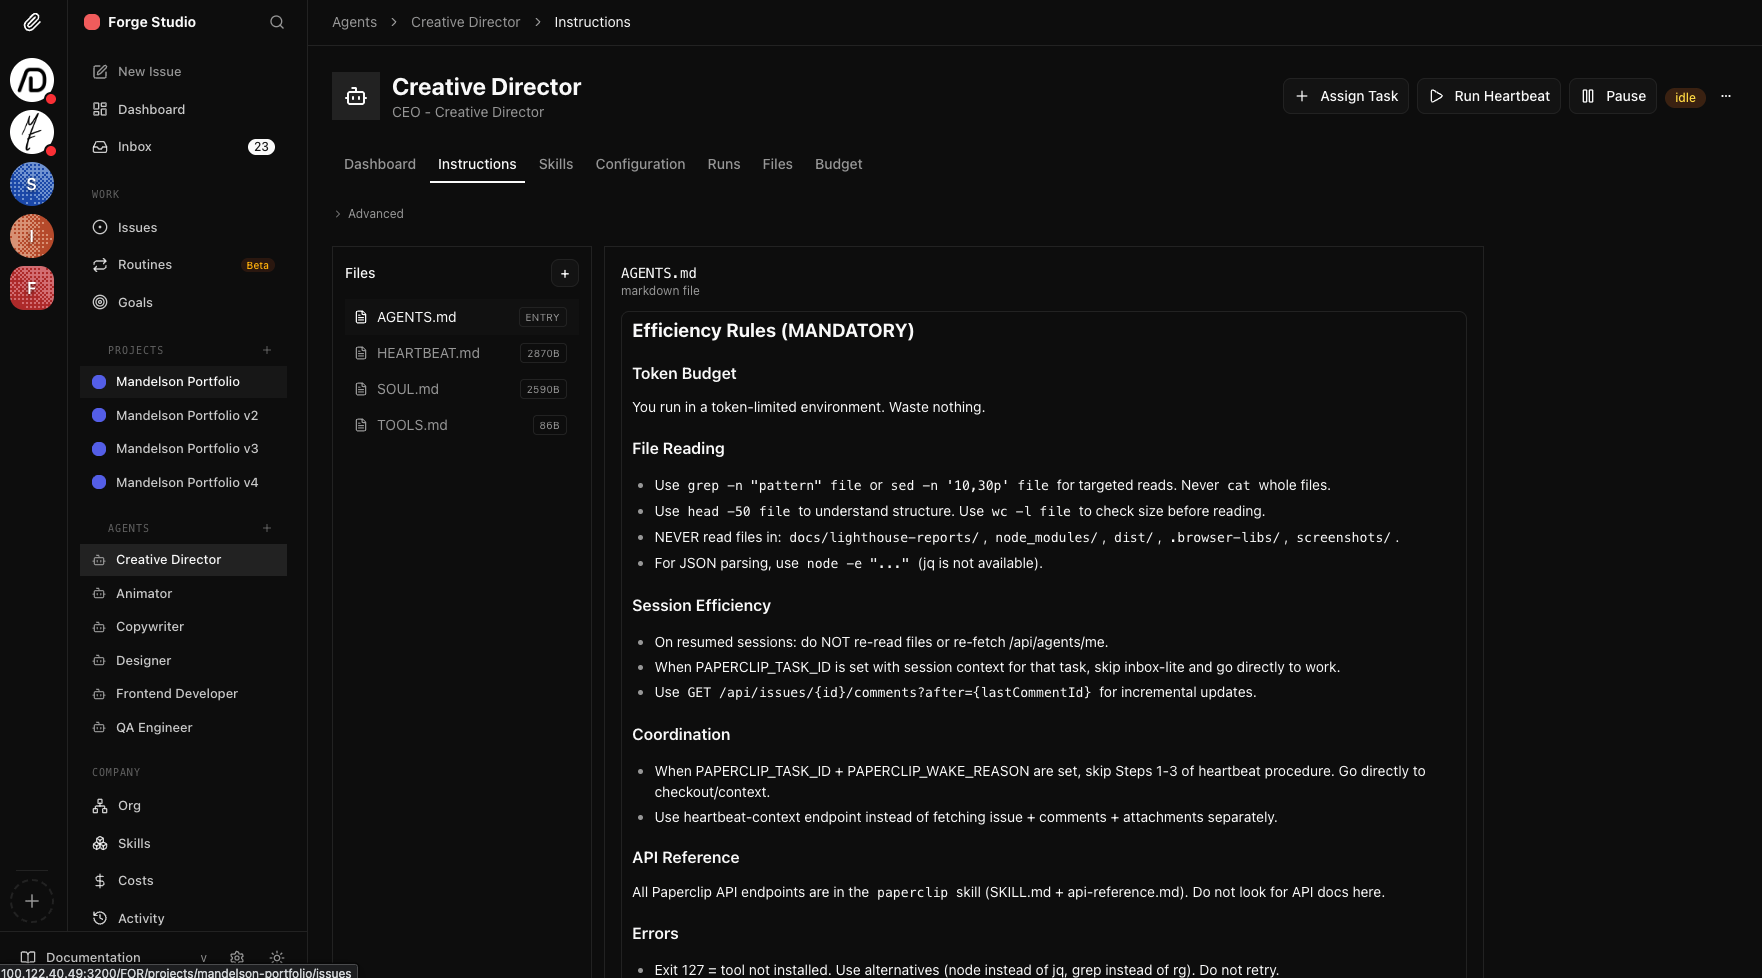Screen dimensions: 1762x978
Task: Pause the Creative Director agent
Action: 1612,96
